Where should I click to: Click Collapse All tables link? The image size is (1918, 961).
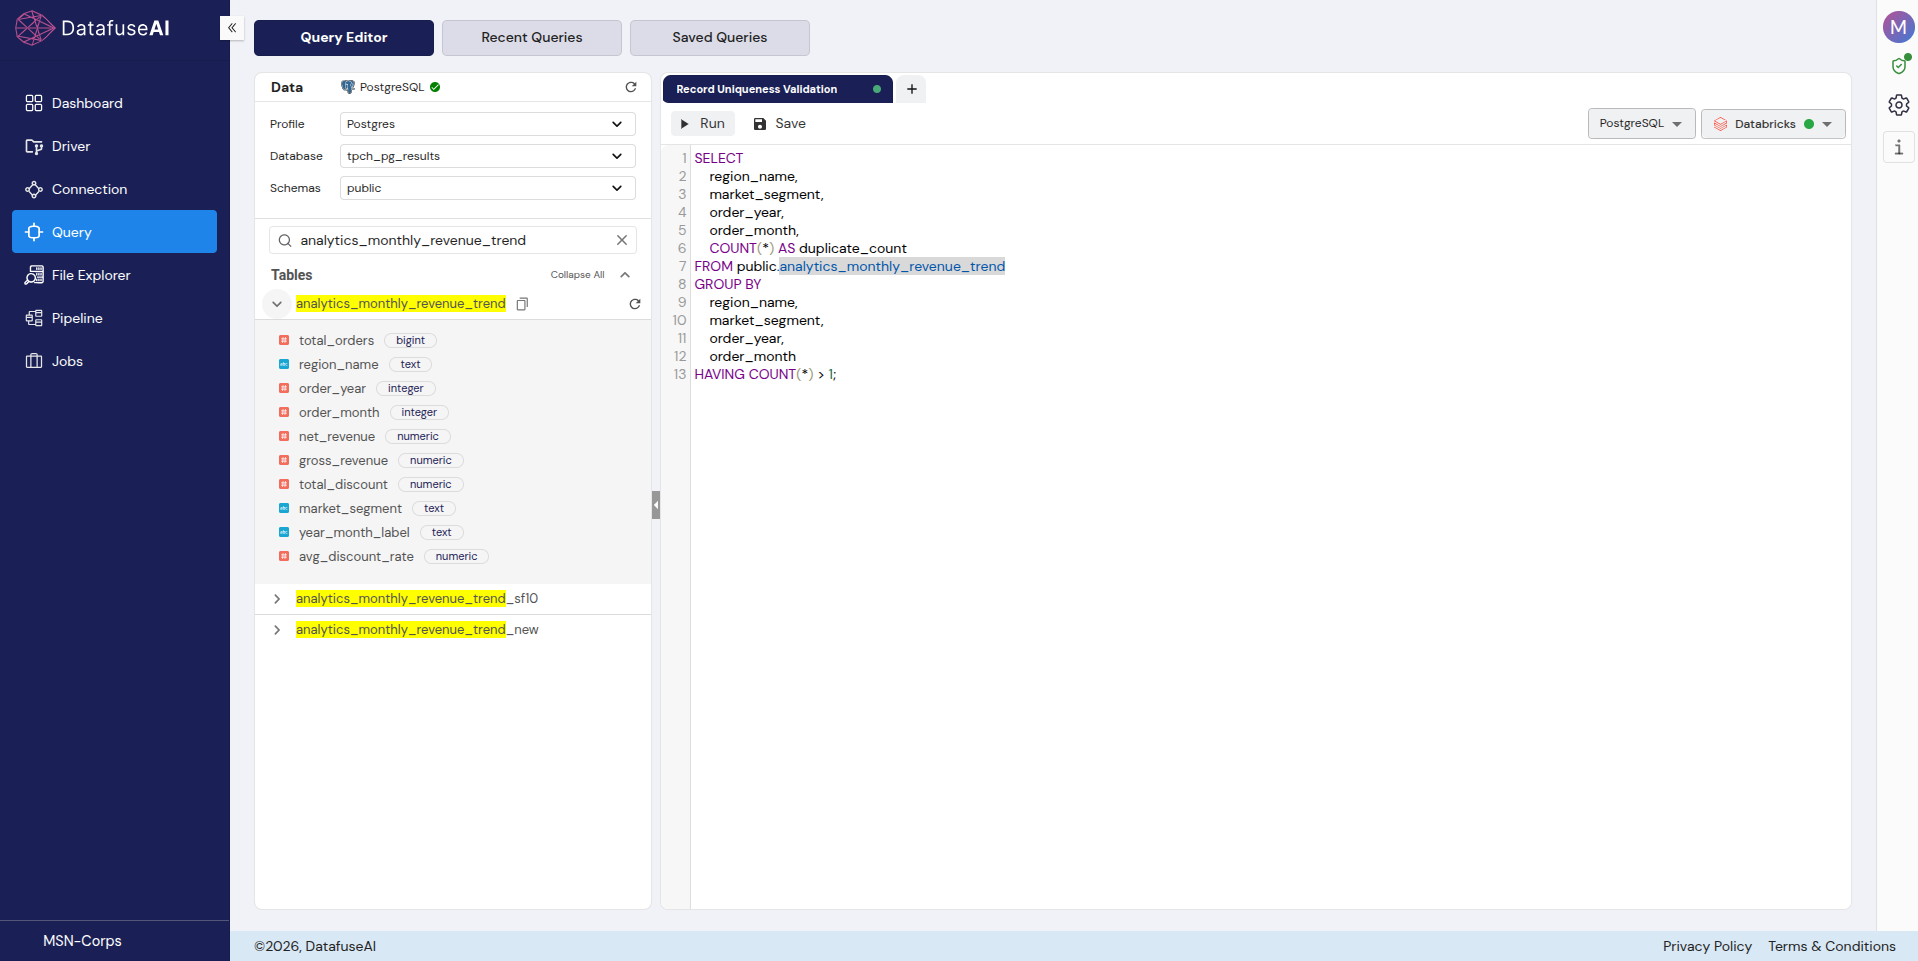pyautogui.click(x=577, y=275)
